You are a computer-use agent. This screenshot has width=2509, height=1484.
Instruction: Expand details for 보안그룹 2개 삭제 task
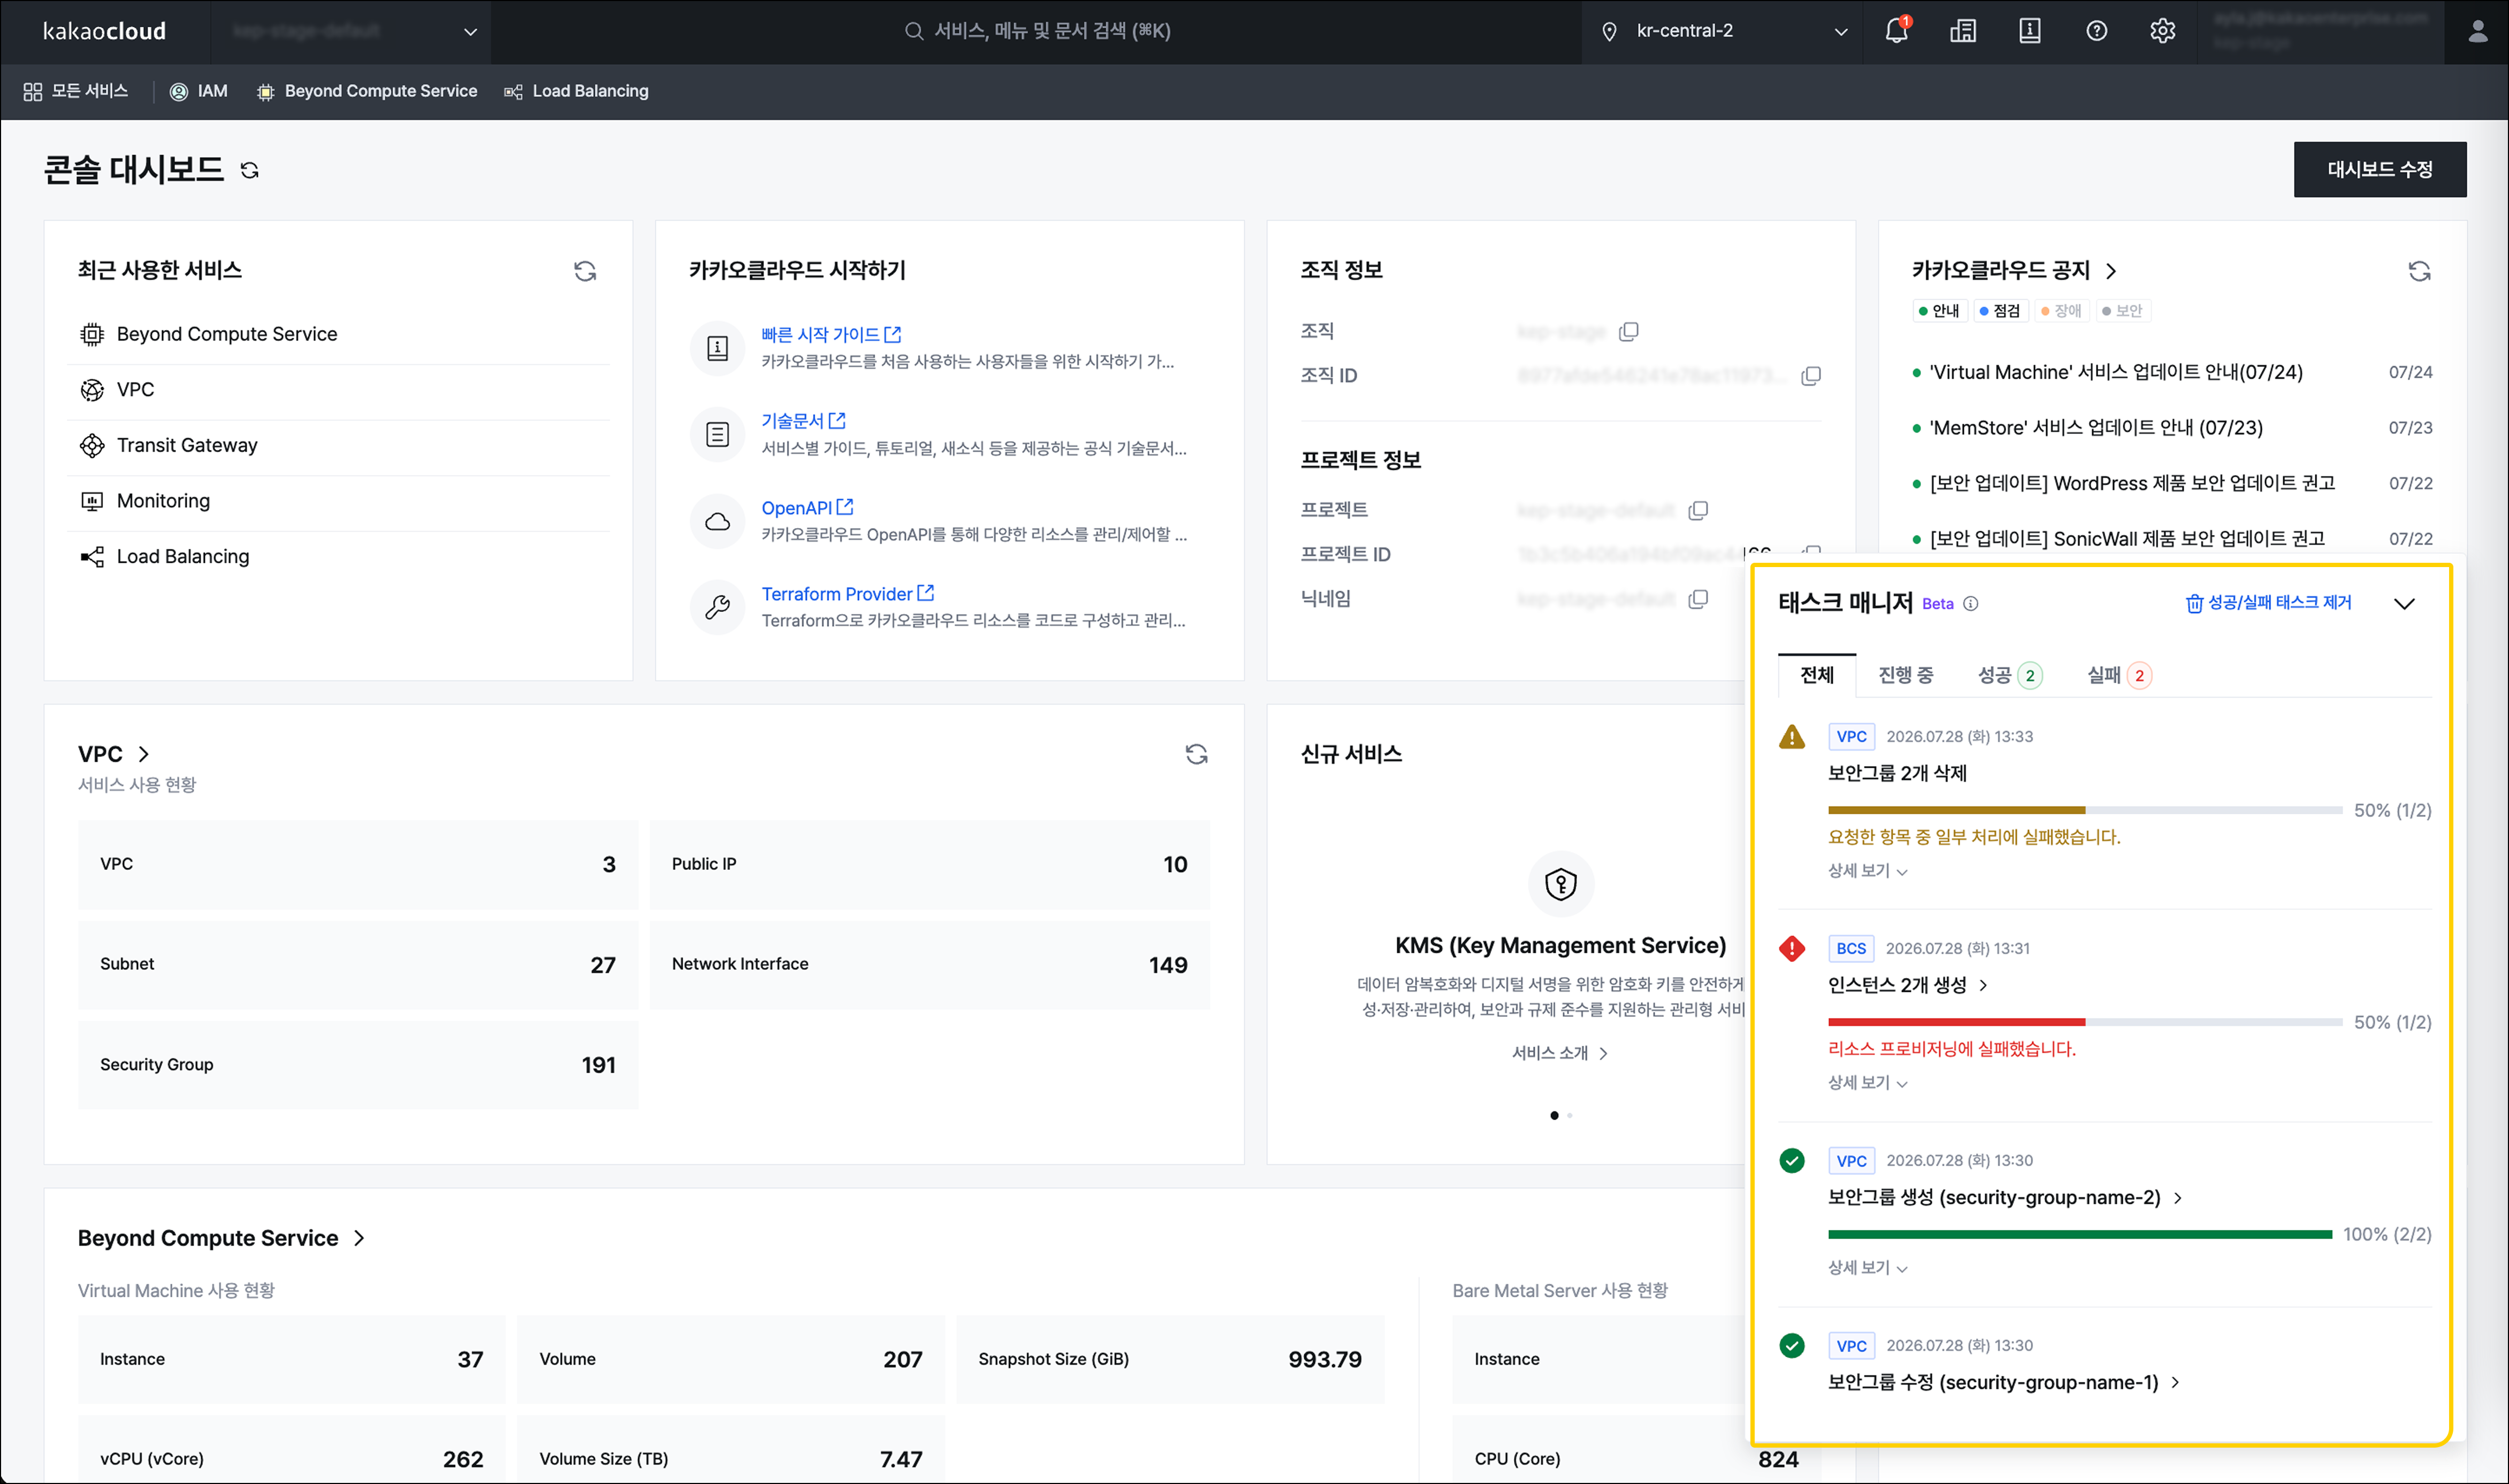pos(1867,871)
